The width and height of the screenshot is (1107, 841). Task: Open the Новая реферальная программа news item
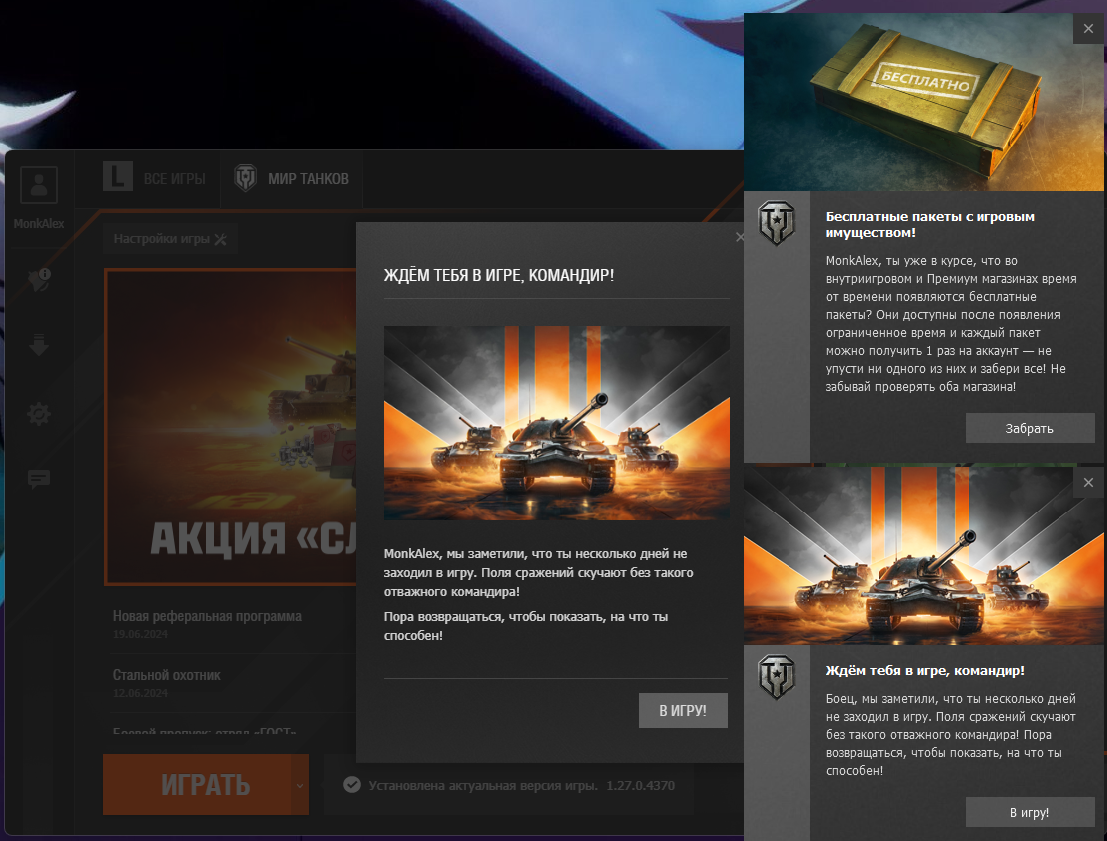coord(207,616)
